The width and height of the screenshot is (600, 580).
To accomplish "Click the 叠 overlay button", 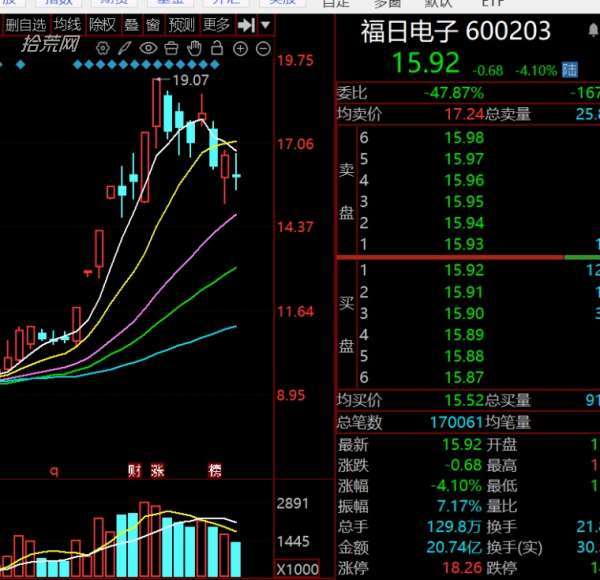I will point(132,25).
